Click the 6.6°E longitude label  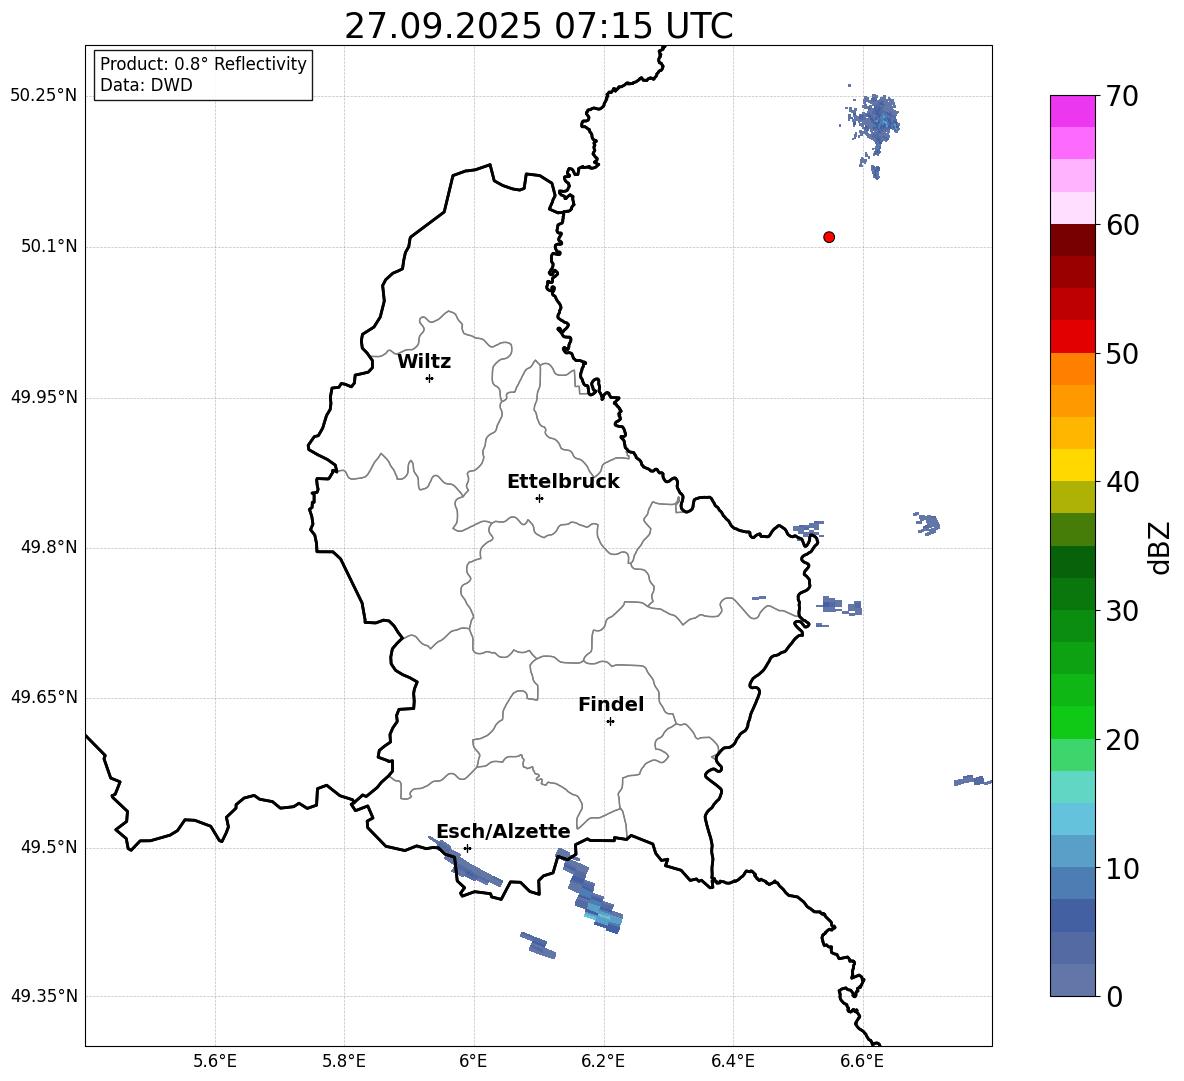tap(862, 1061)
